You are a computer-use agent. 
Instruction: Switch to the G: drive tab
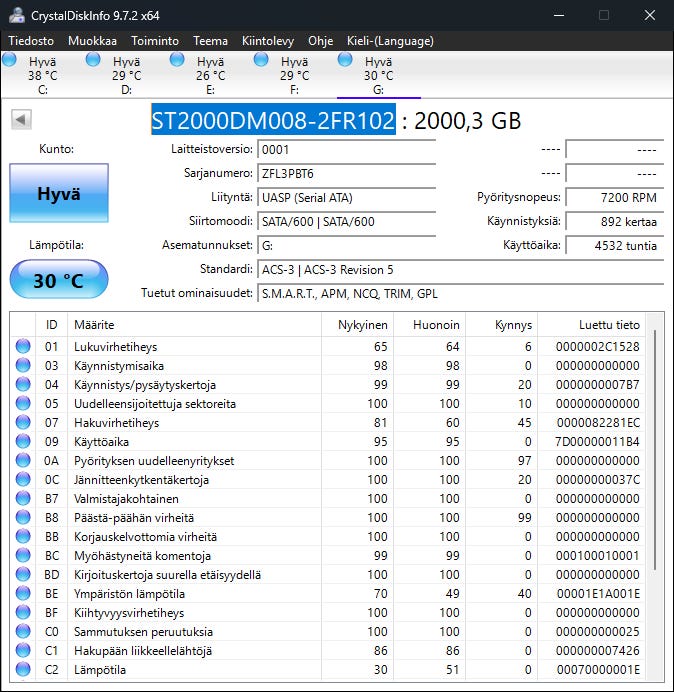click(x=378, y=76)
